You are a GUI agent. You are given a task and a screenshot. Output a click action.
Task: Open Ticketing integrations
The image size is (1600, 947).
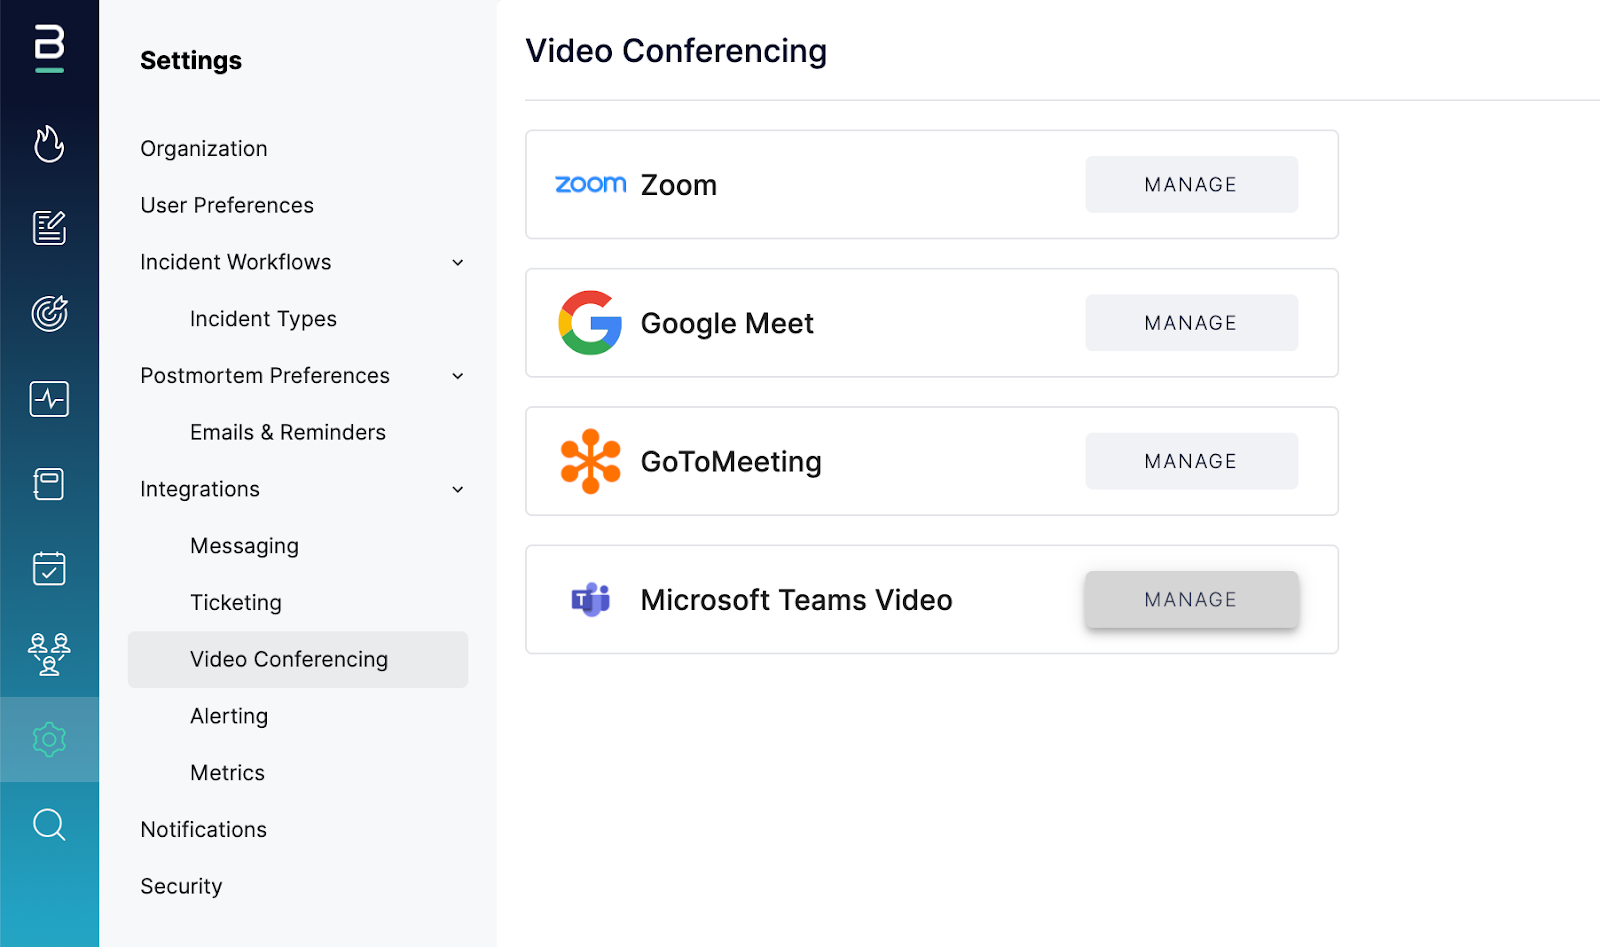(x=236, y=603)
